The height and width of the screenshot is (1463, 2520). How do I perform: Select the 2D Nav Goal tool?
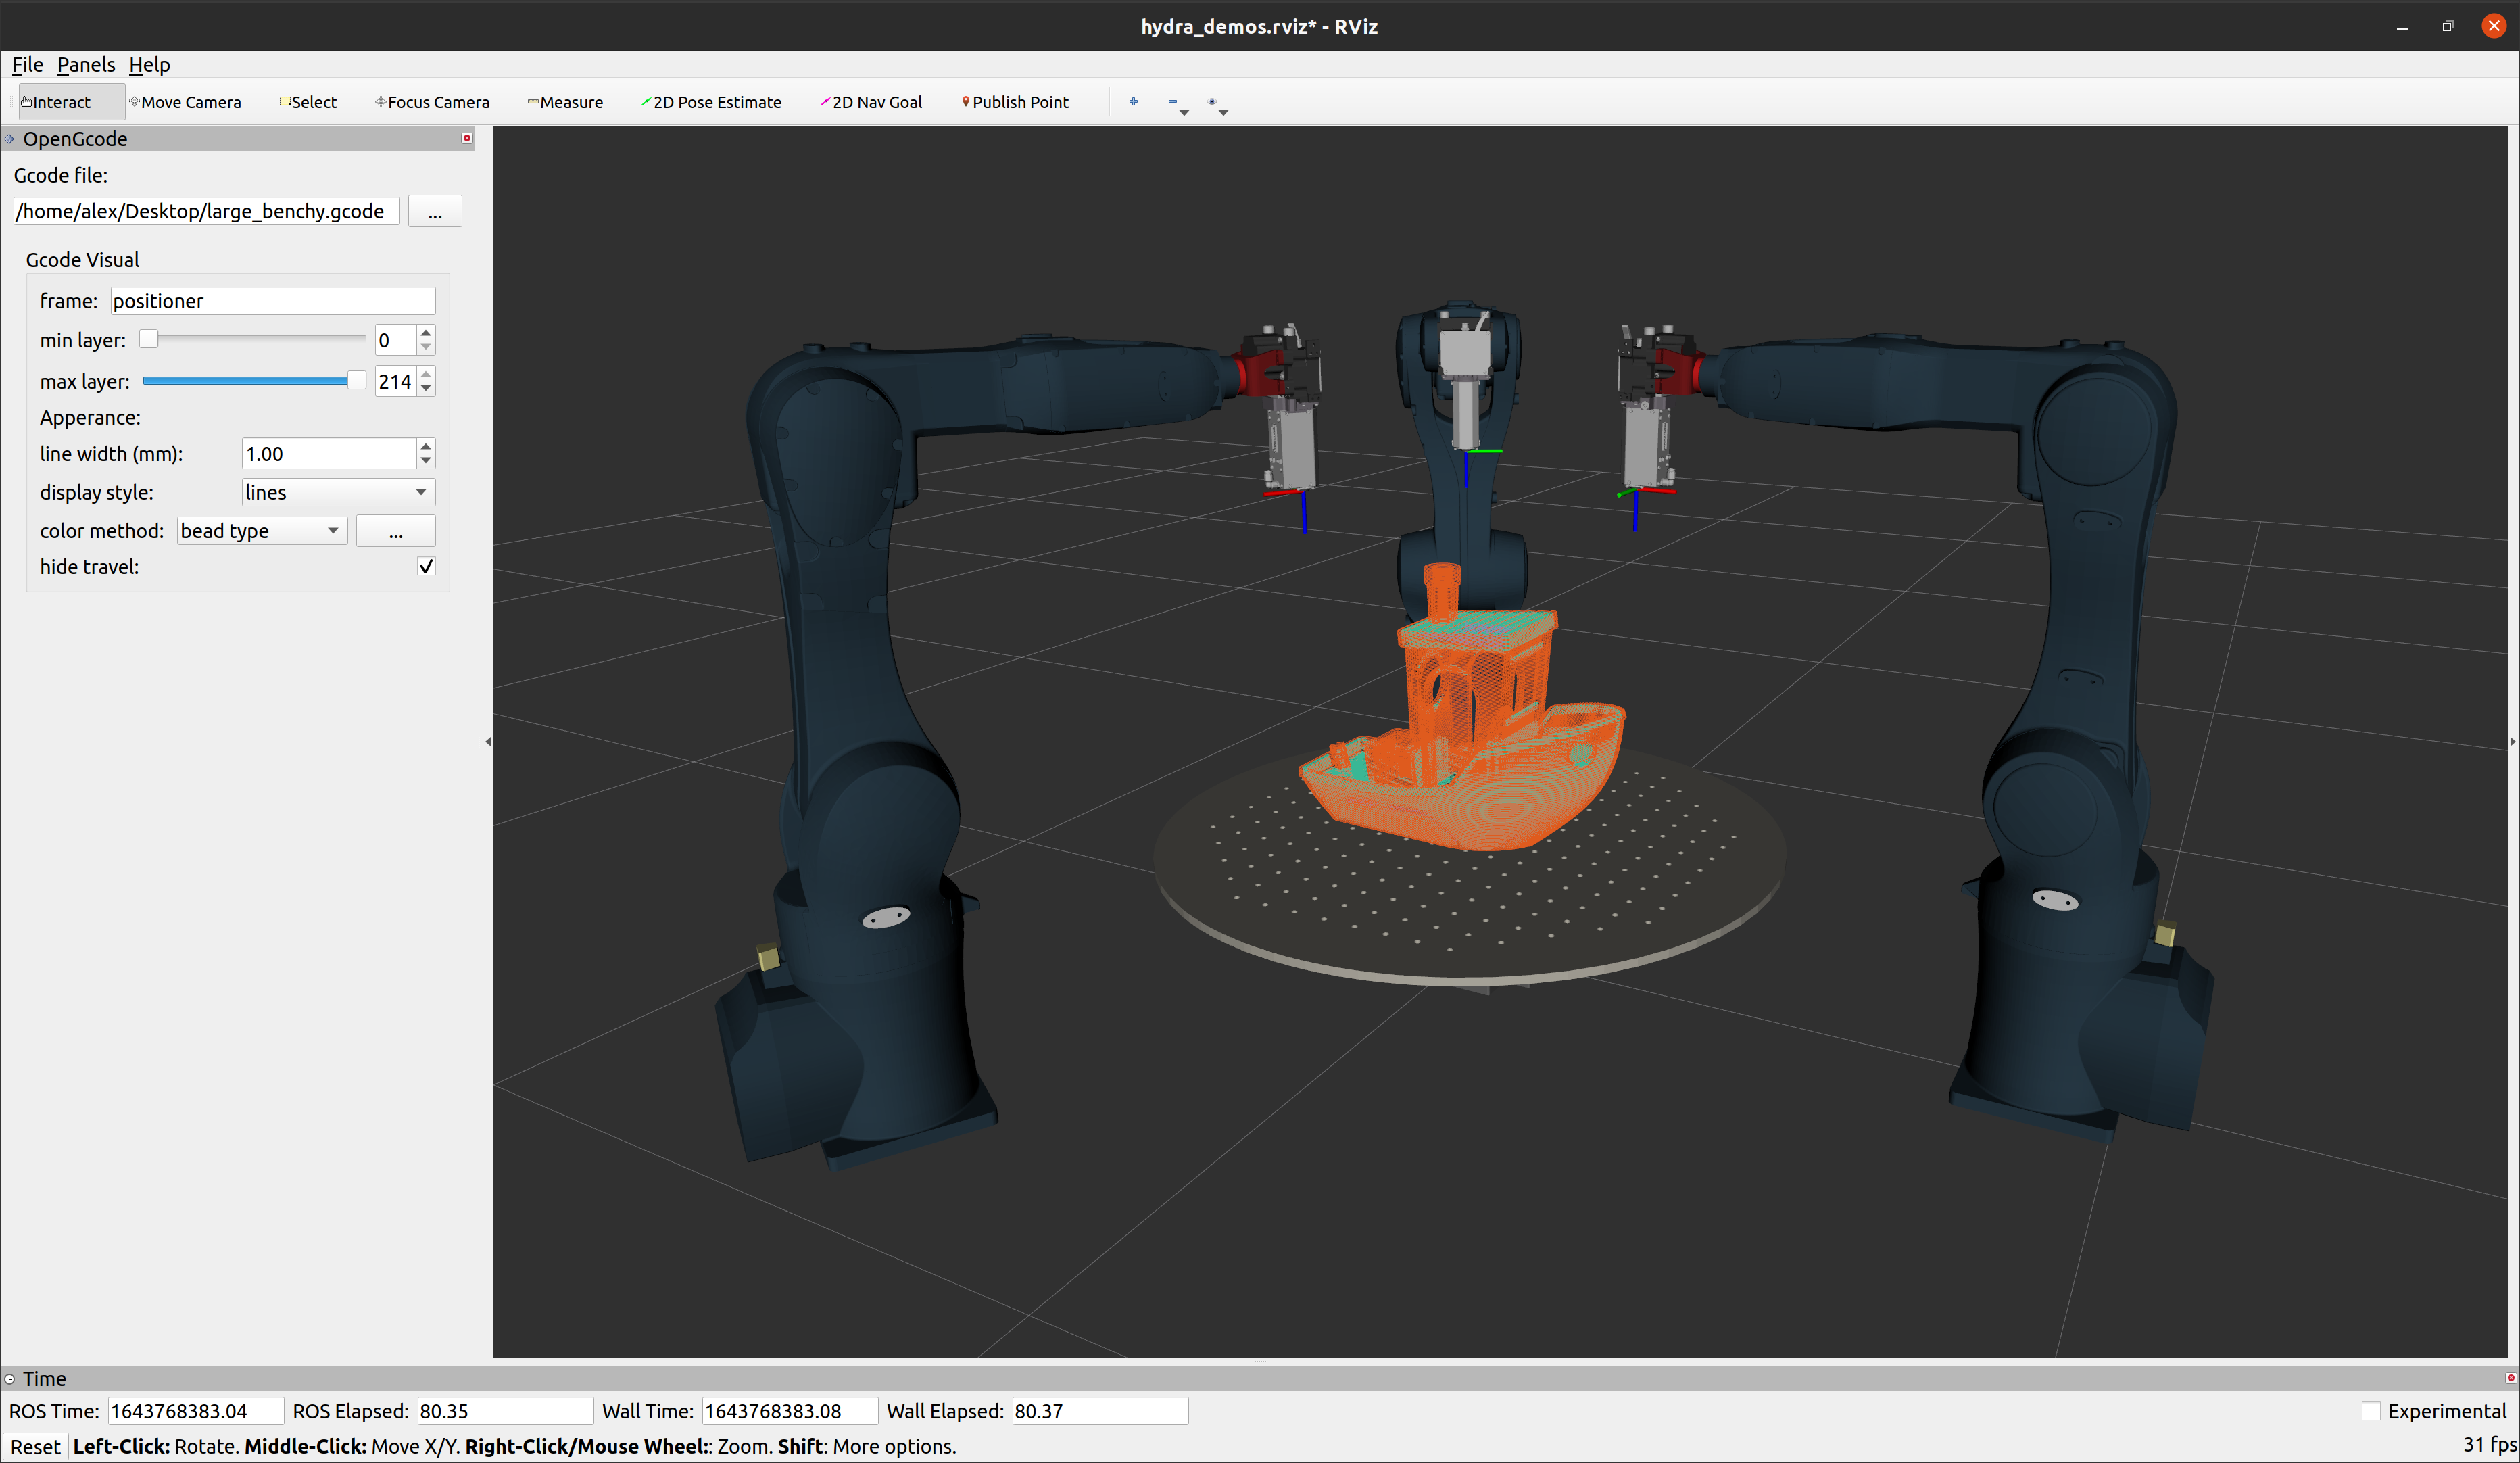tap(871, 102)
